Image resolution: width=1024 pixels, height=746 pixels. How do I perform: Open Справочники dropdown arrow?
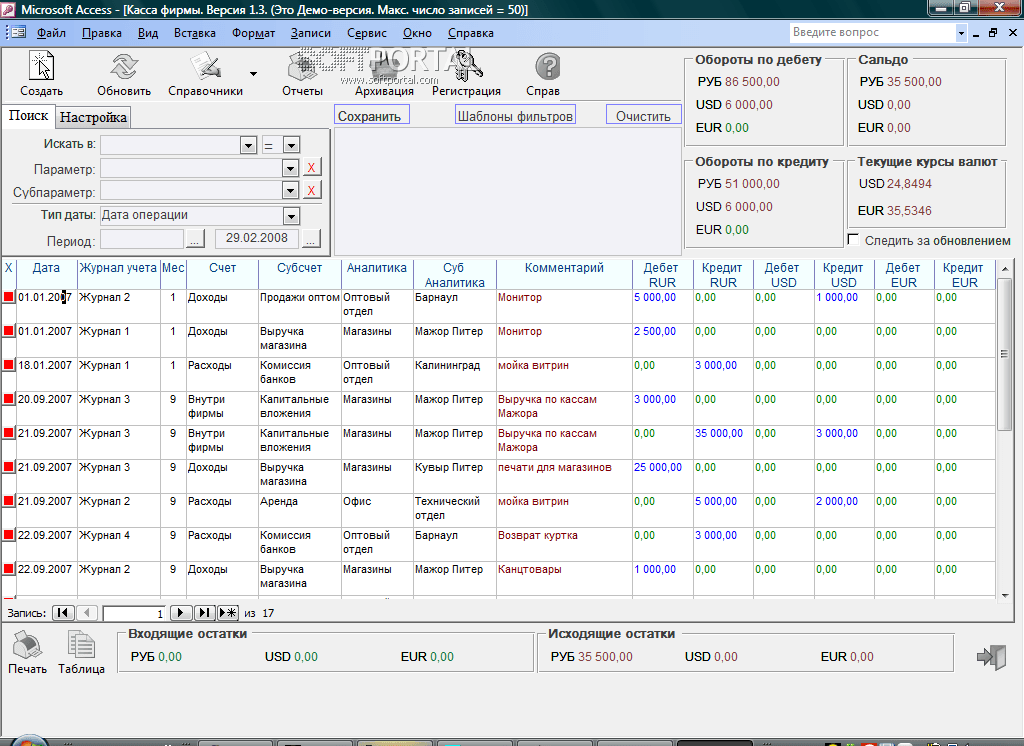(253, 74)
